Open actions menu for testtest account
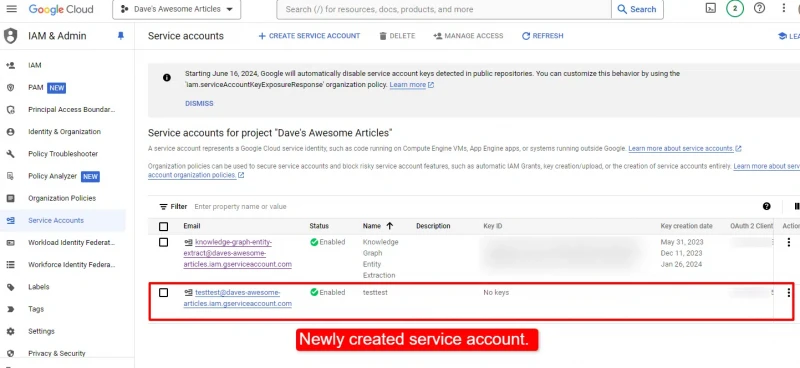Viewport: 800px width, 368px height. [789, 292]
